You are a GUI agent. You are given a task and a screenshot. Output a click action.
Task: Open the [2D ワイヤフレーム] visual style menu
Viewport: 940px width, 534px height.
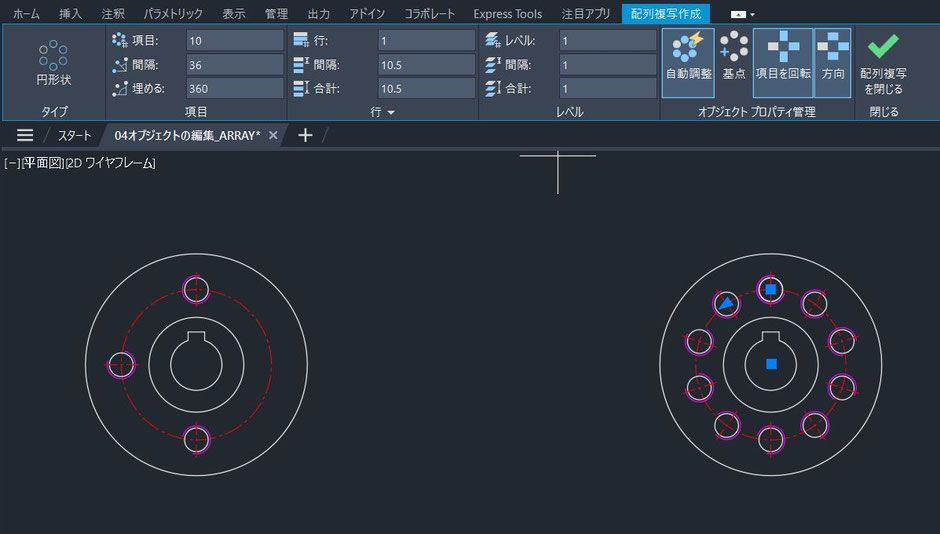click(110, 163)
